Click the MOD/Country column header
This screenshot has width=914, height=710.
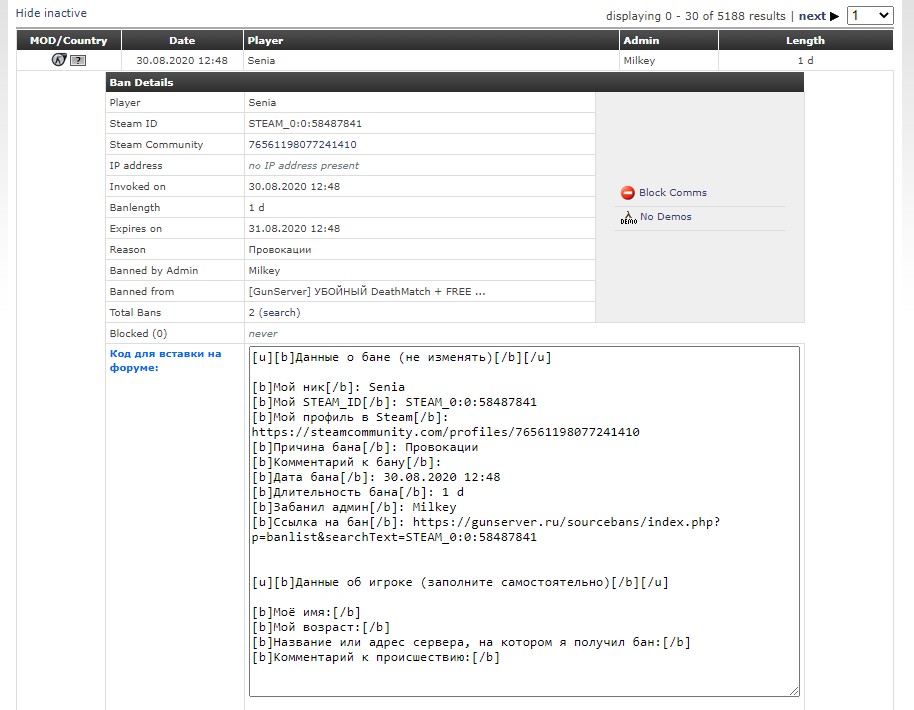click(68, 41)
